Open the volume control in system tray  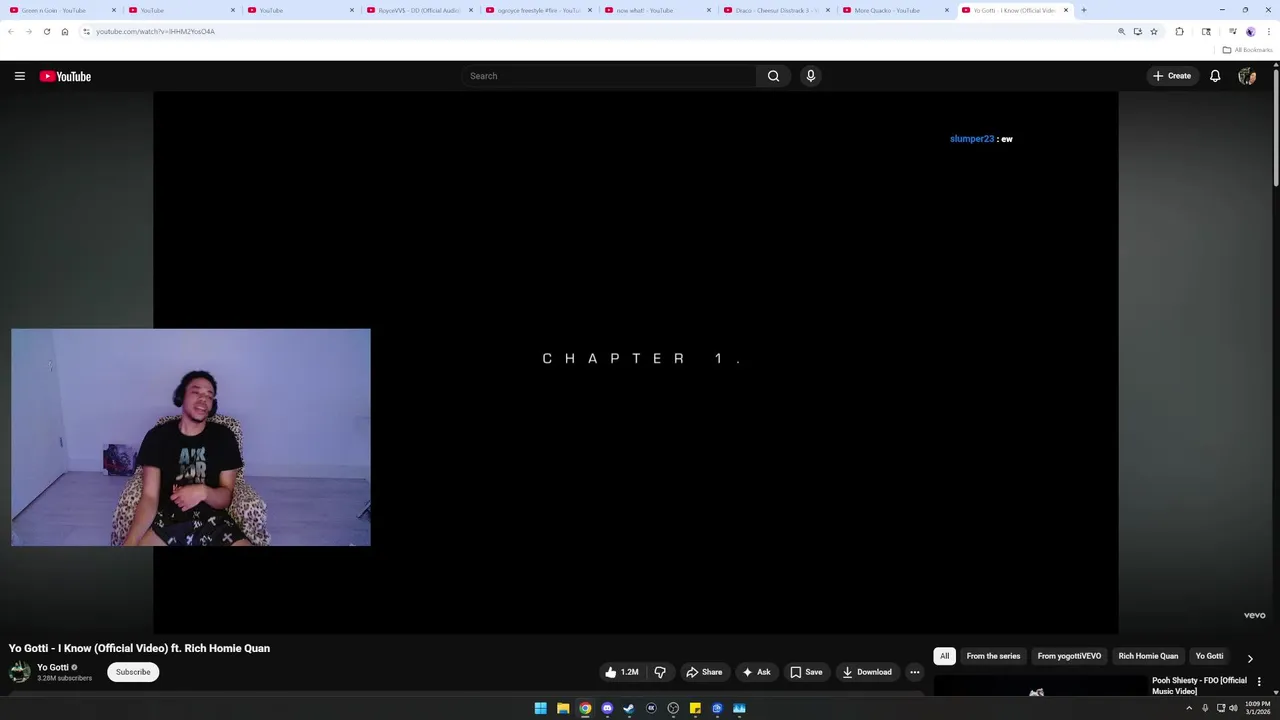1233,708
